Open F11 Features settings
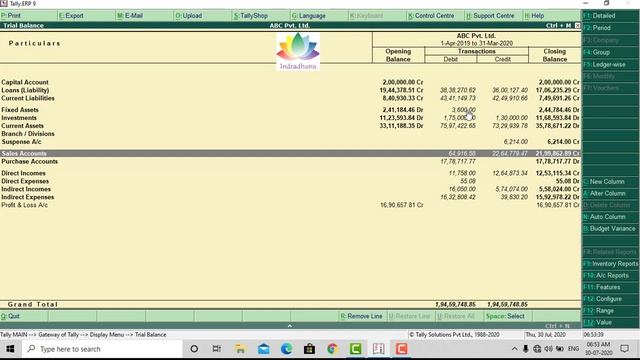The height and width of the screenshot is (360, 640). [x=611, y=287]
